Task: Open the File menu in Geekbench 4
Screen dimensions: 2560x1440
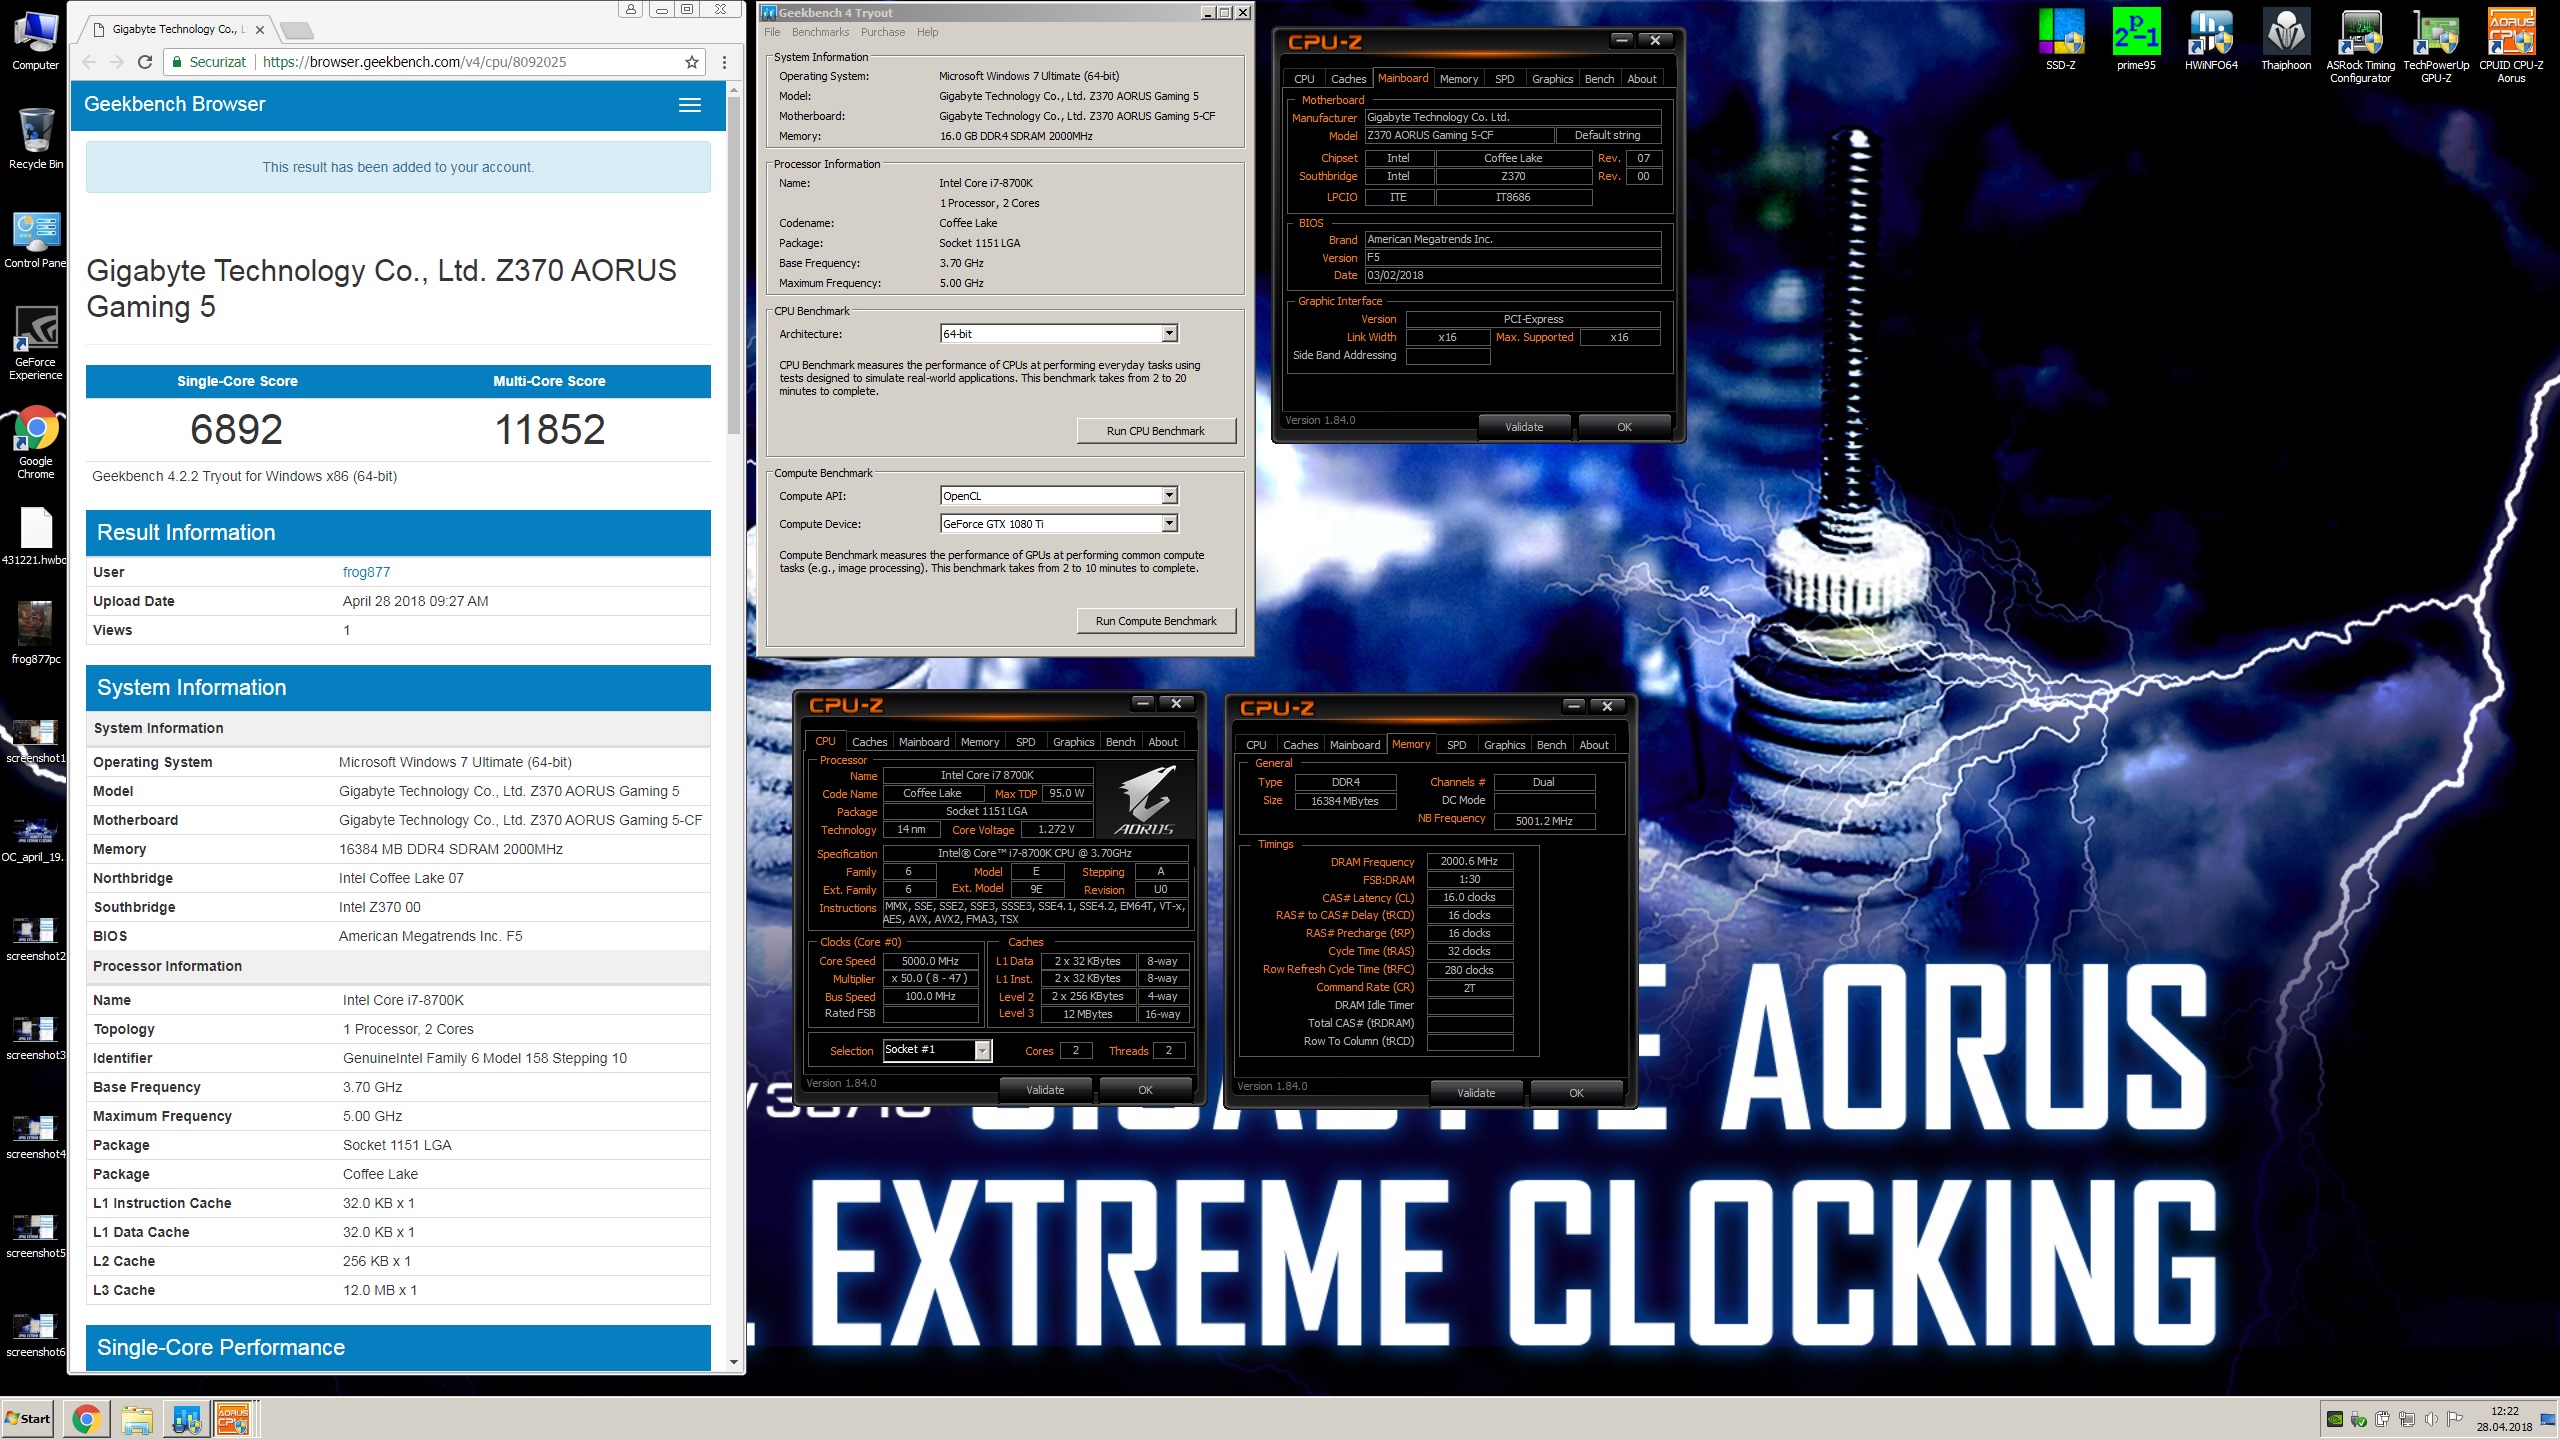Action: [x=772, y=32]
